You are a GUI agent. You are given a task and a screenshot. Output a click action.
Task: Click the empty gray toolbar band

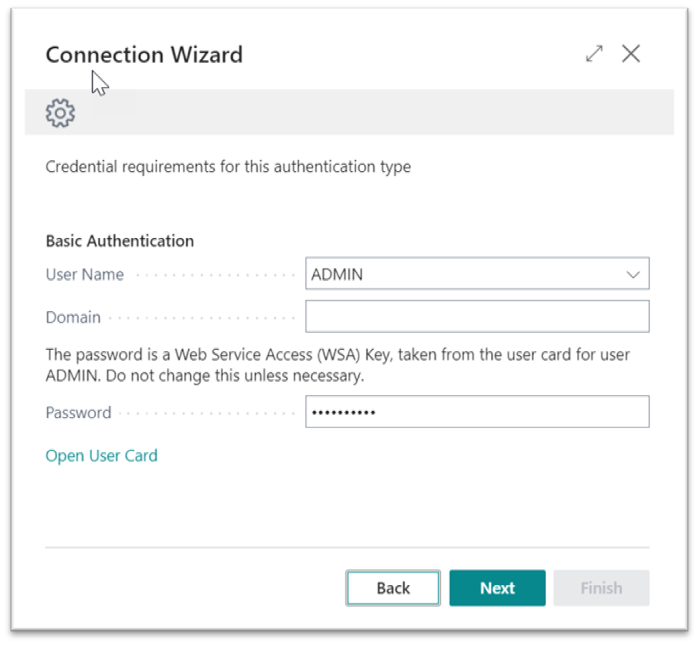coord(380,113)
